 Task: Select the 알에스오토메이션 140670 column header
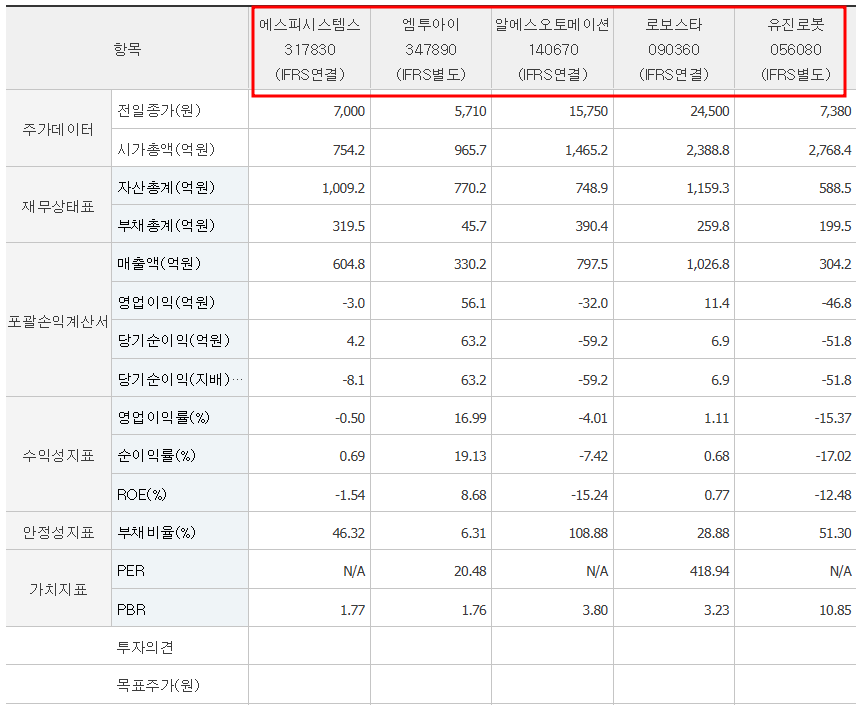pyautogui.click(x=552, y=49)
